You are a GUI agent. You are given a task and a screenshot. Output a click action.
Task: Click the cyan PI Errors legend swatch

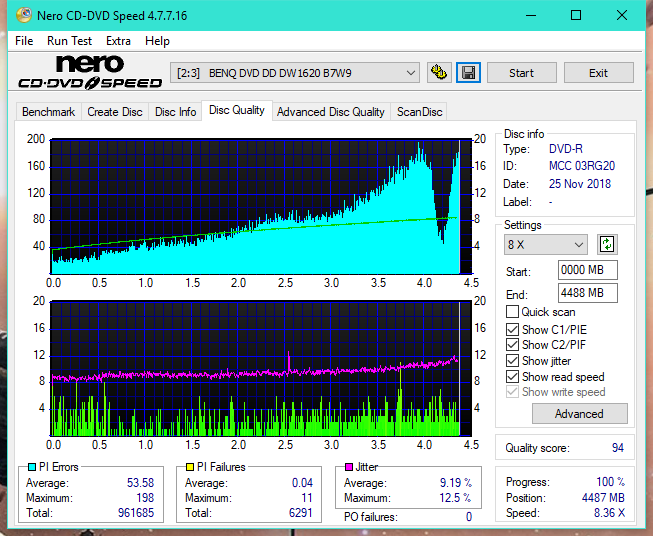[32, 467]
